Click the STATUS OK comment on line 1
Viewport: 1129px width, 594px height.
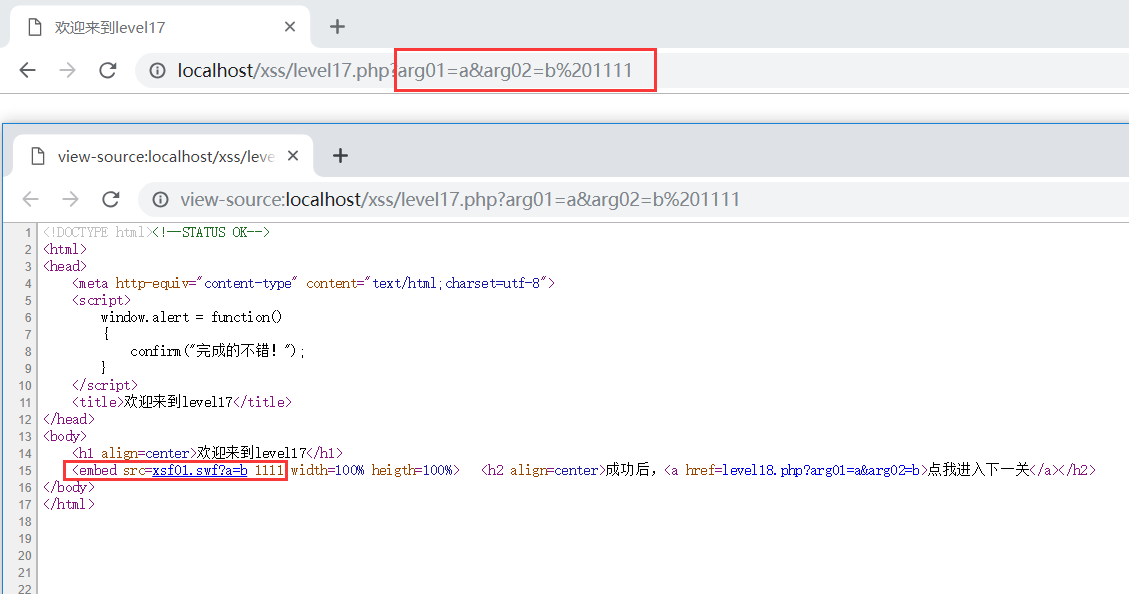211,232
